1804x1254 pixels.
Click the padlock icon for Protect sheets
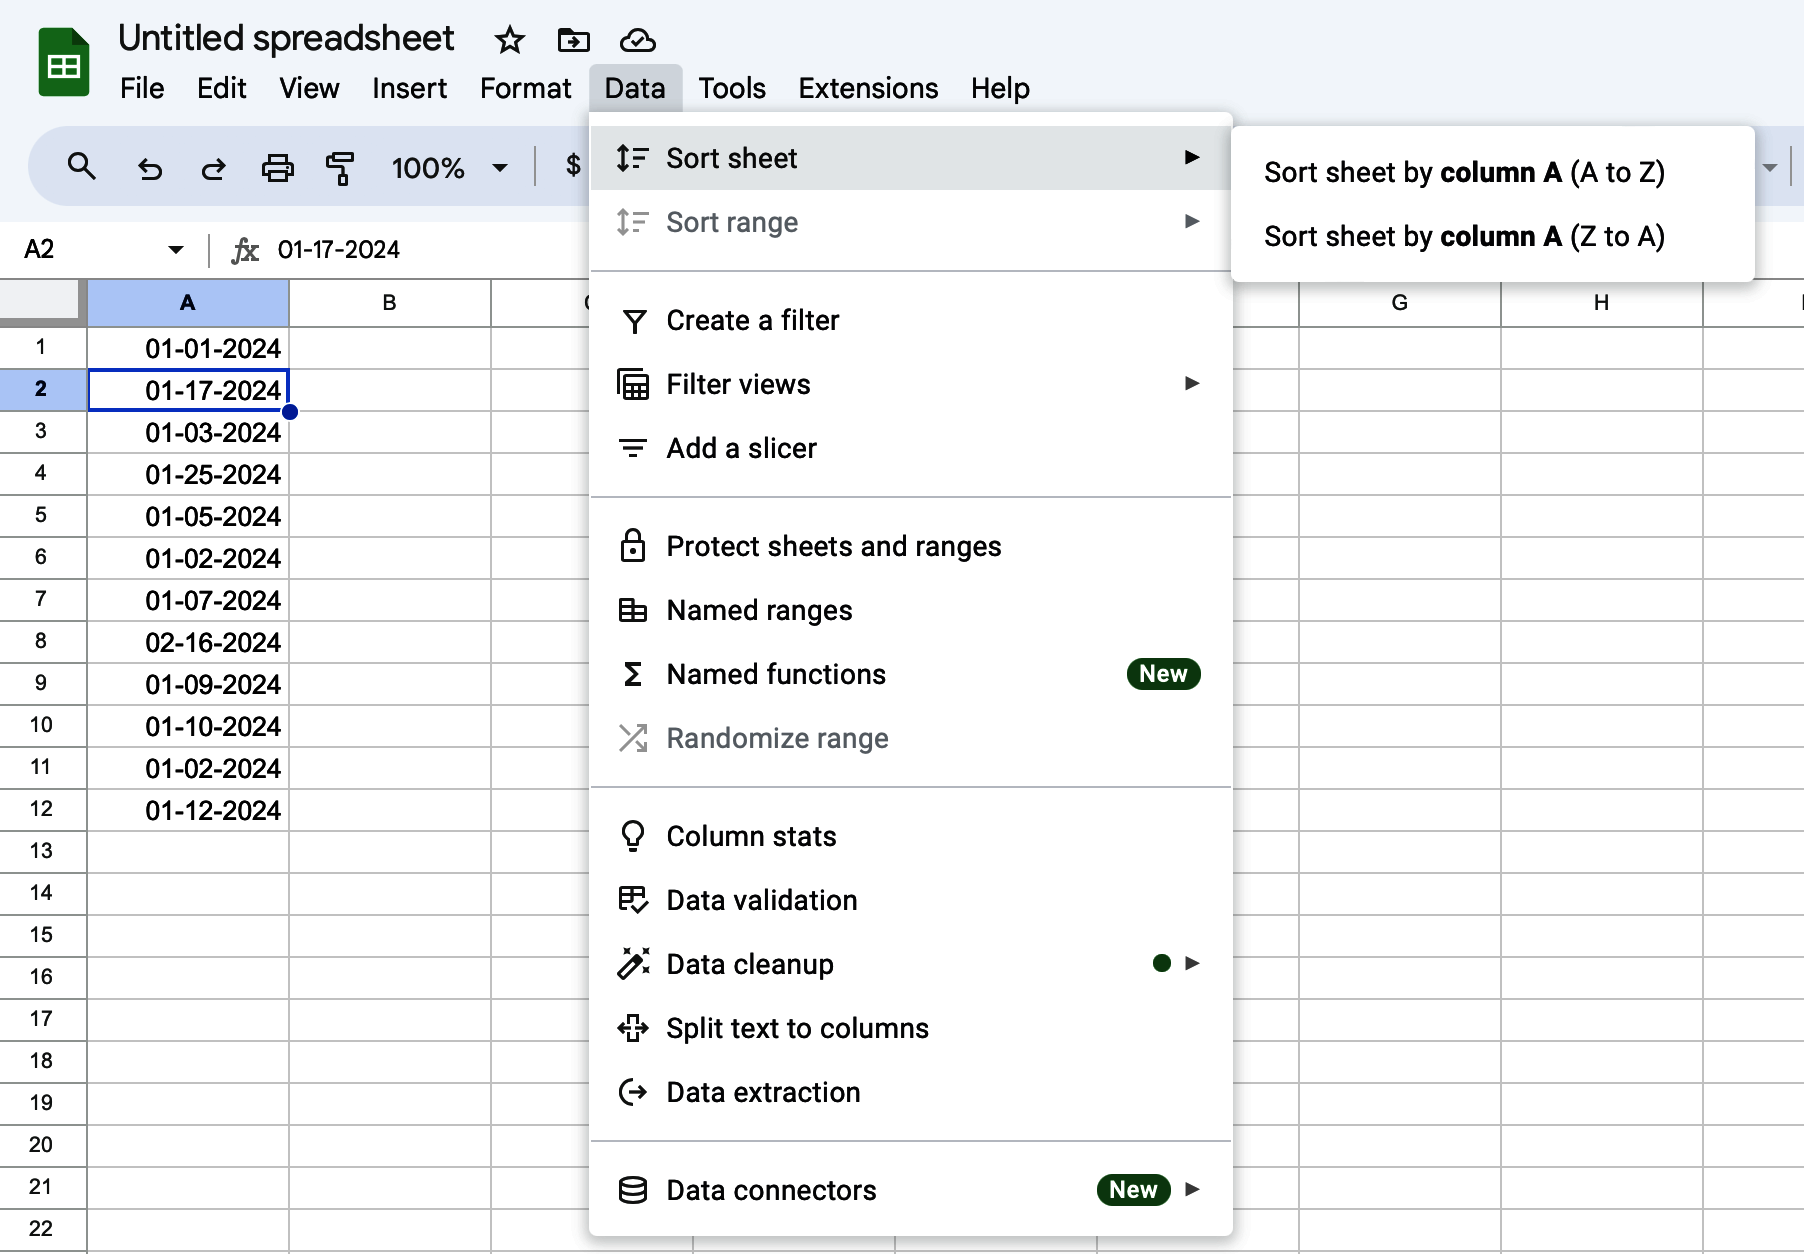632,546
